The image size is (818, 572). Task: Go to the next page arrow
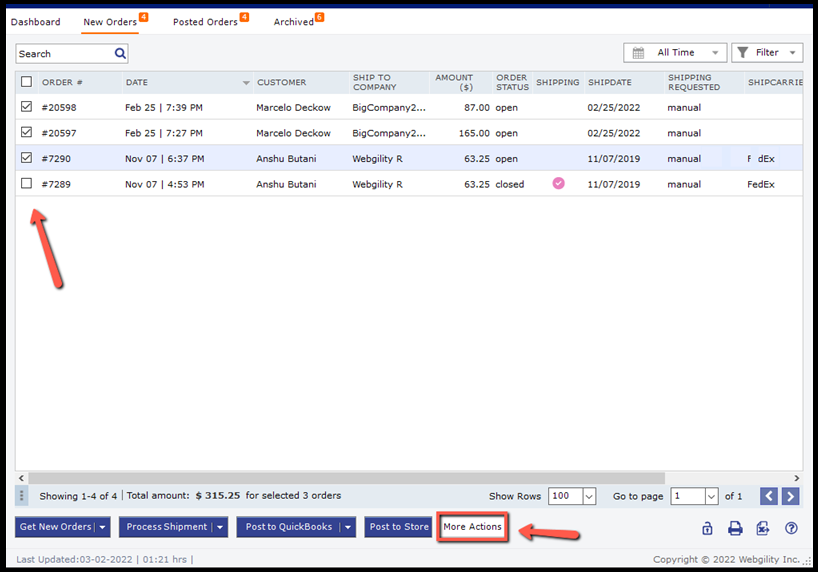(x=791, y=496)
